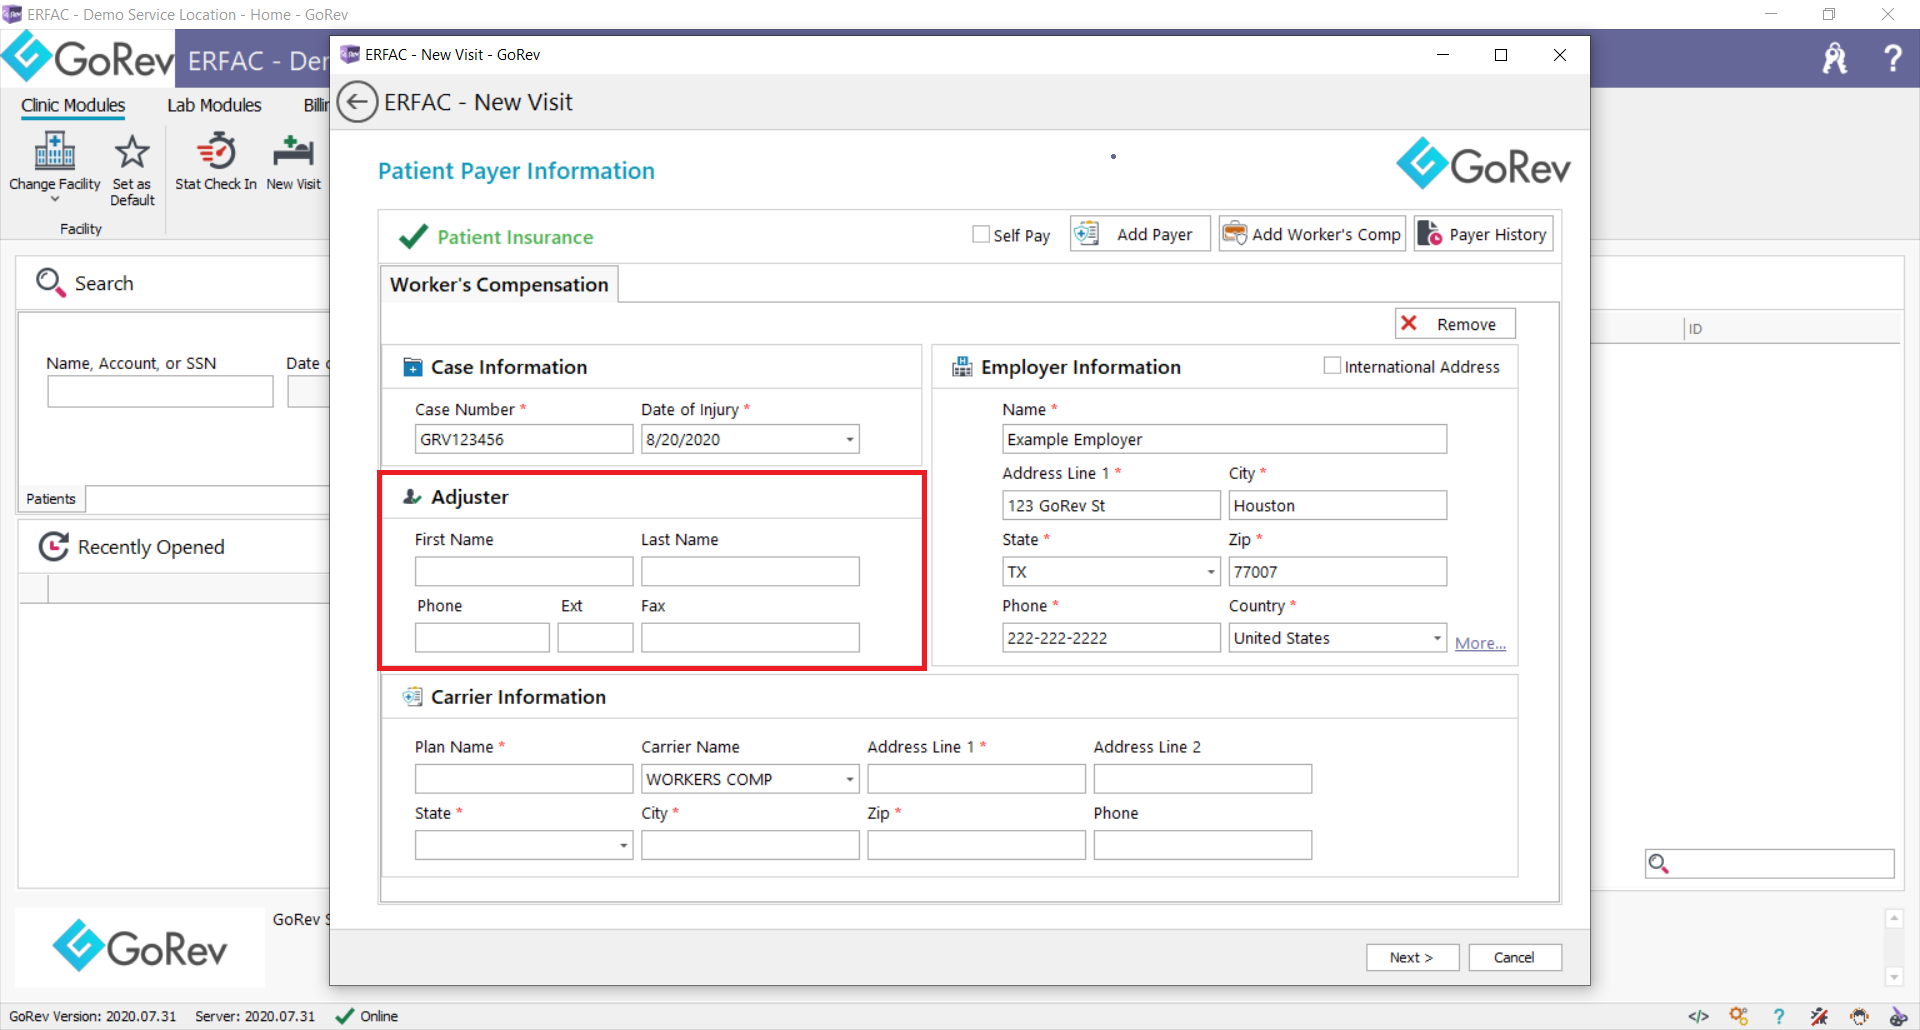This screenshot has width=1920, height=1030.
Task: Enable International Address checkbox
Action: point(1332,366)
